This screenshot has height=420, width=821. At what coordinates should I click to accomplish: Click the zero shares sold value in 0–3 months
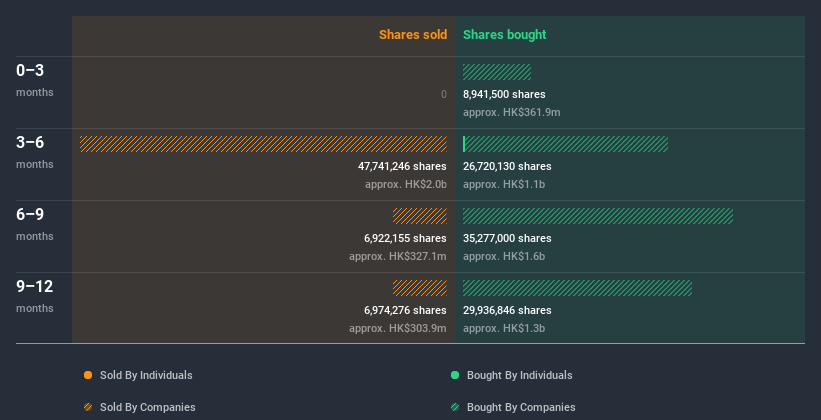point(444,94)
